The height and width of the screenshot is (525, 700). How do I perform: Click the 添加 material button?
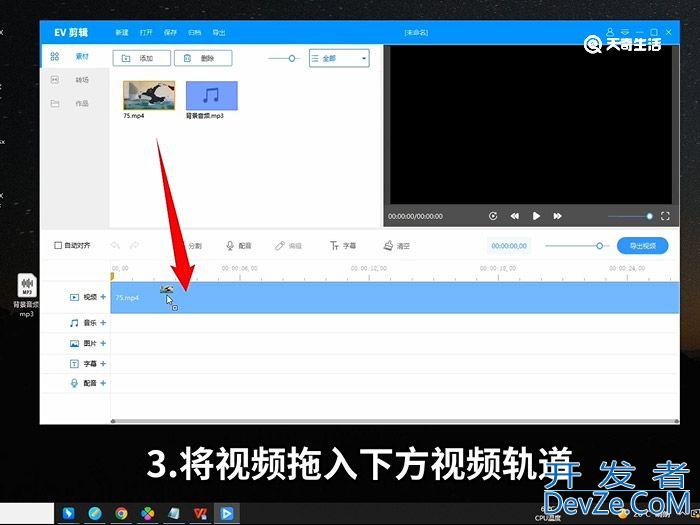pyautogui.click(x=142, y=58)
